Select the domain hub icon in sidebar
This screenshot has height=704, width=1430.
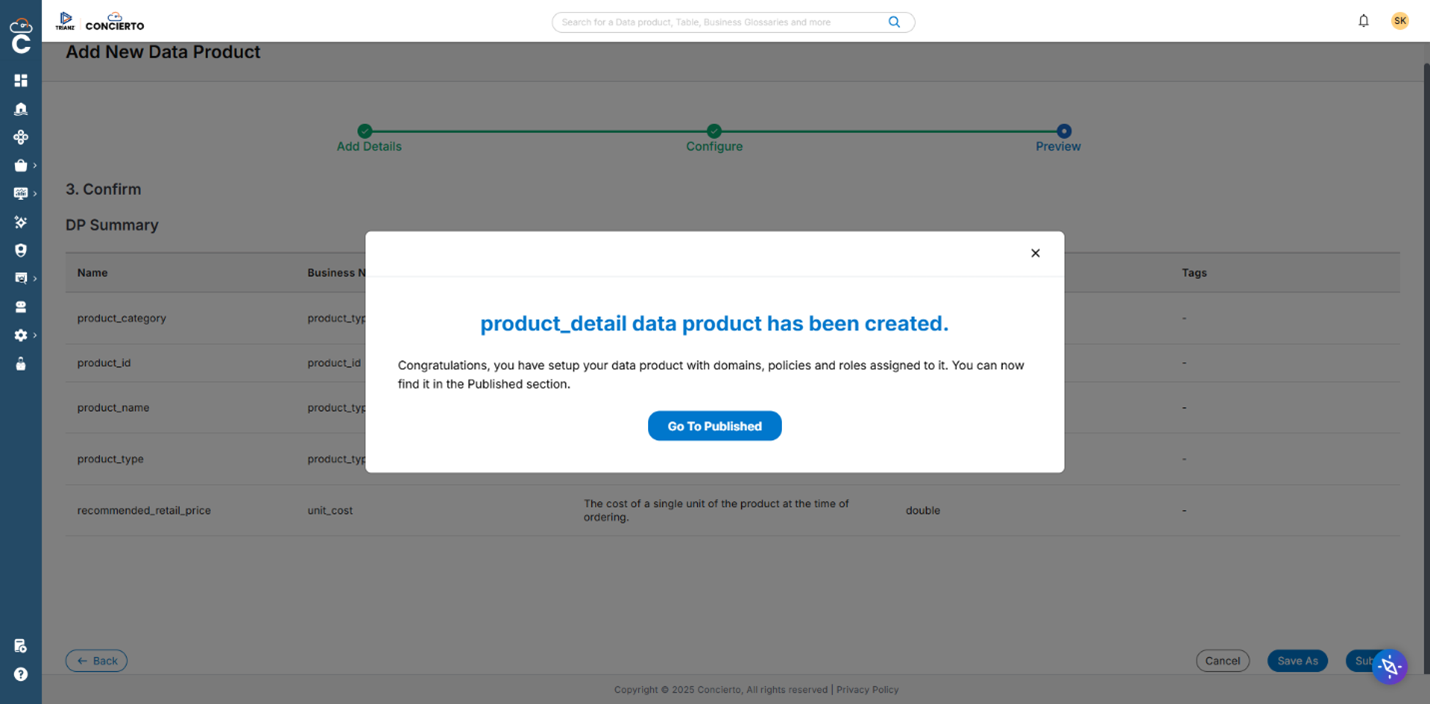(x=20, y=137)
